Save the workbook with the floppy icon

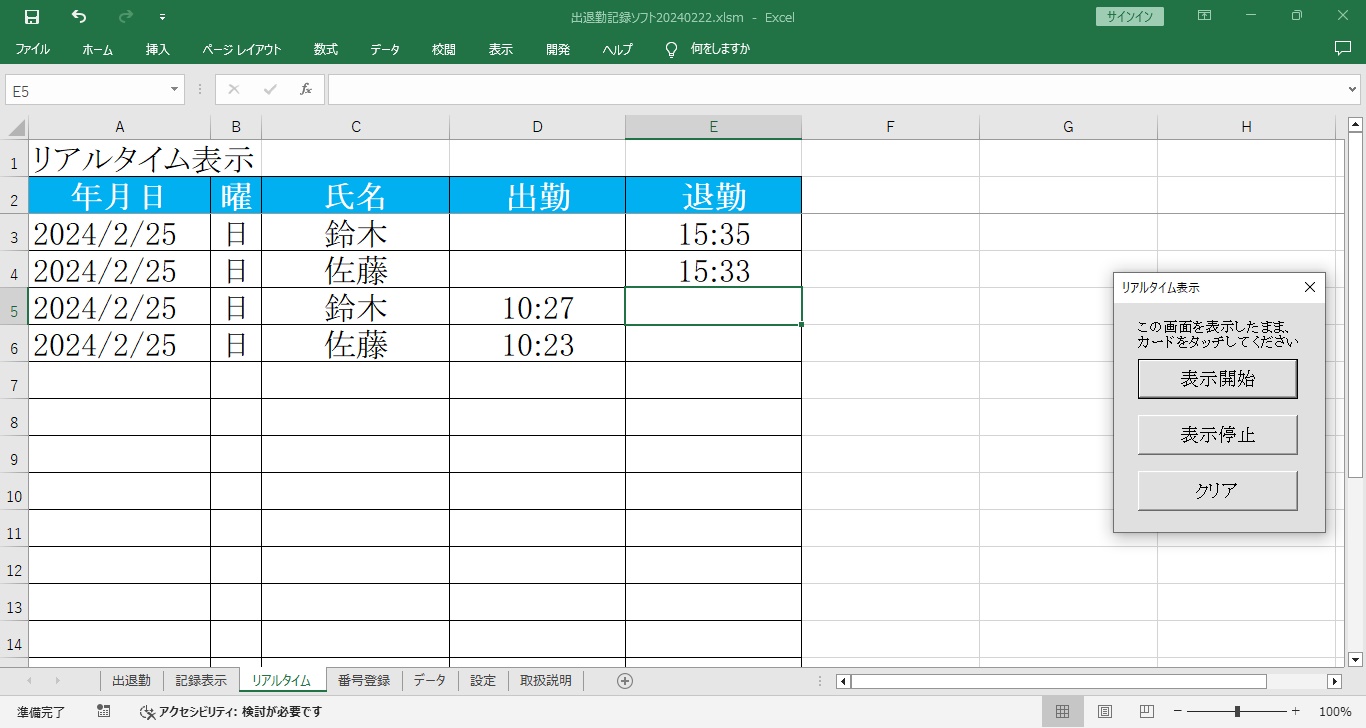coord(32,17)
